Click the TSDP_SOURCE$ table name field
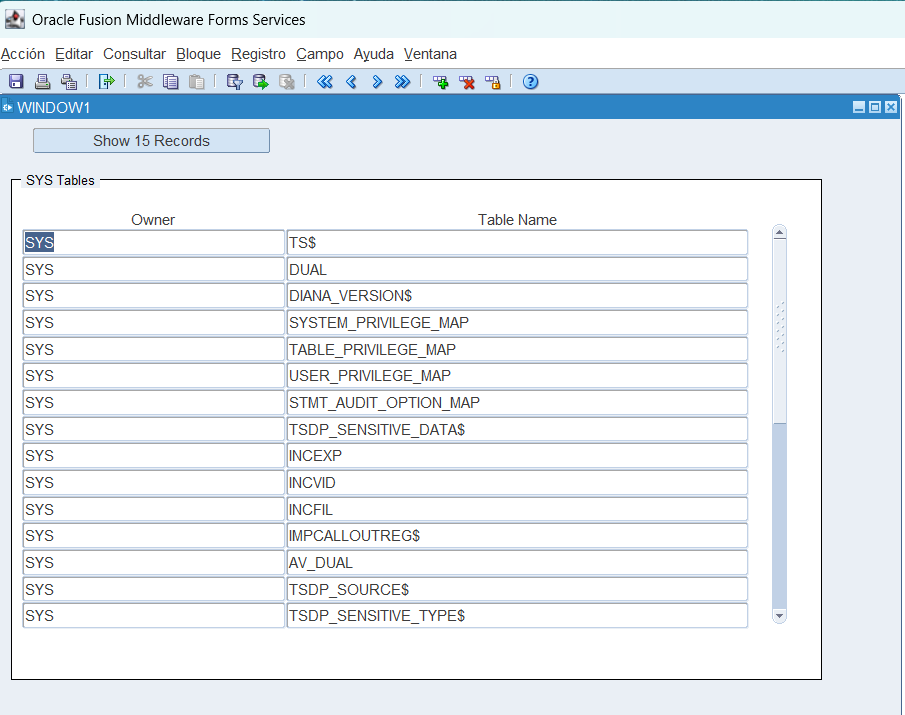This screenshot has height=715, width=905. tap(516, 590)
